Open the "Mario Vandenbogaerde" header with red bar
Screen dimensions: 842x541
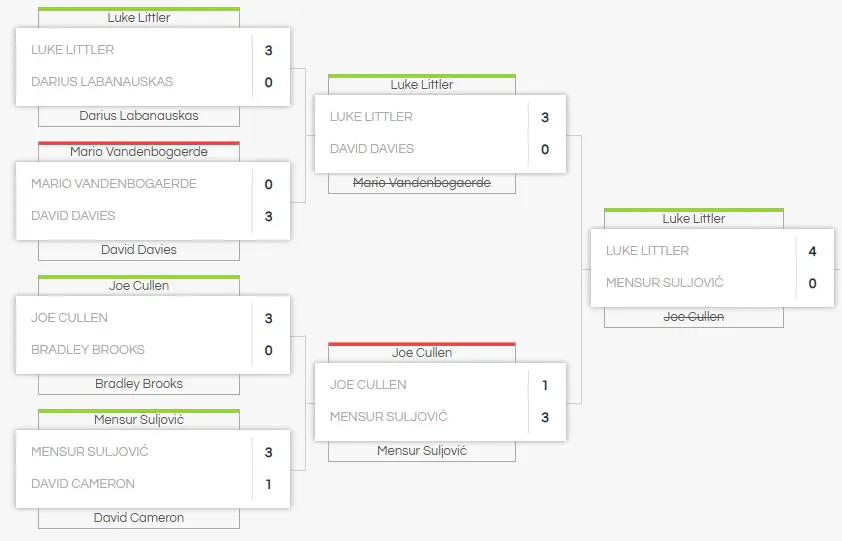tap(139, 152)
